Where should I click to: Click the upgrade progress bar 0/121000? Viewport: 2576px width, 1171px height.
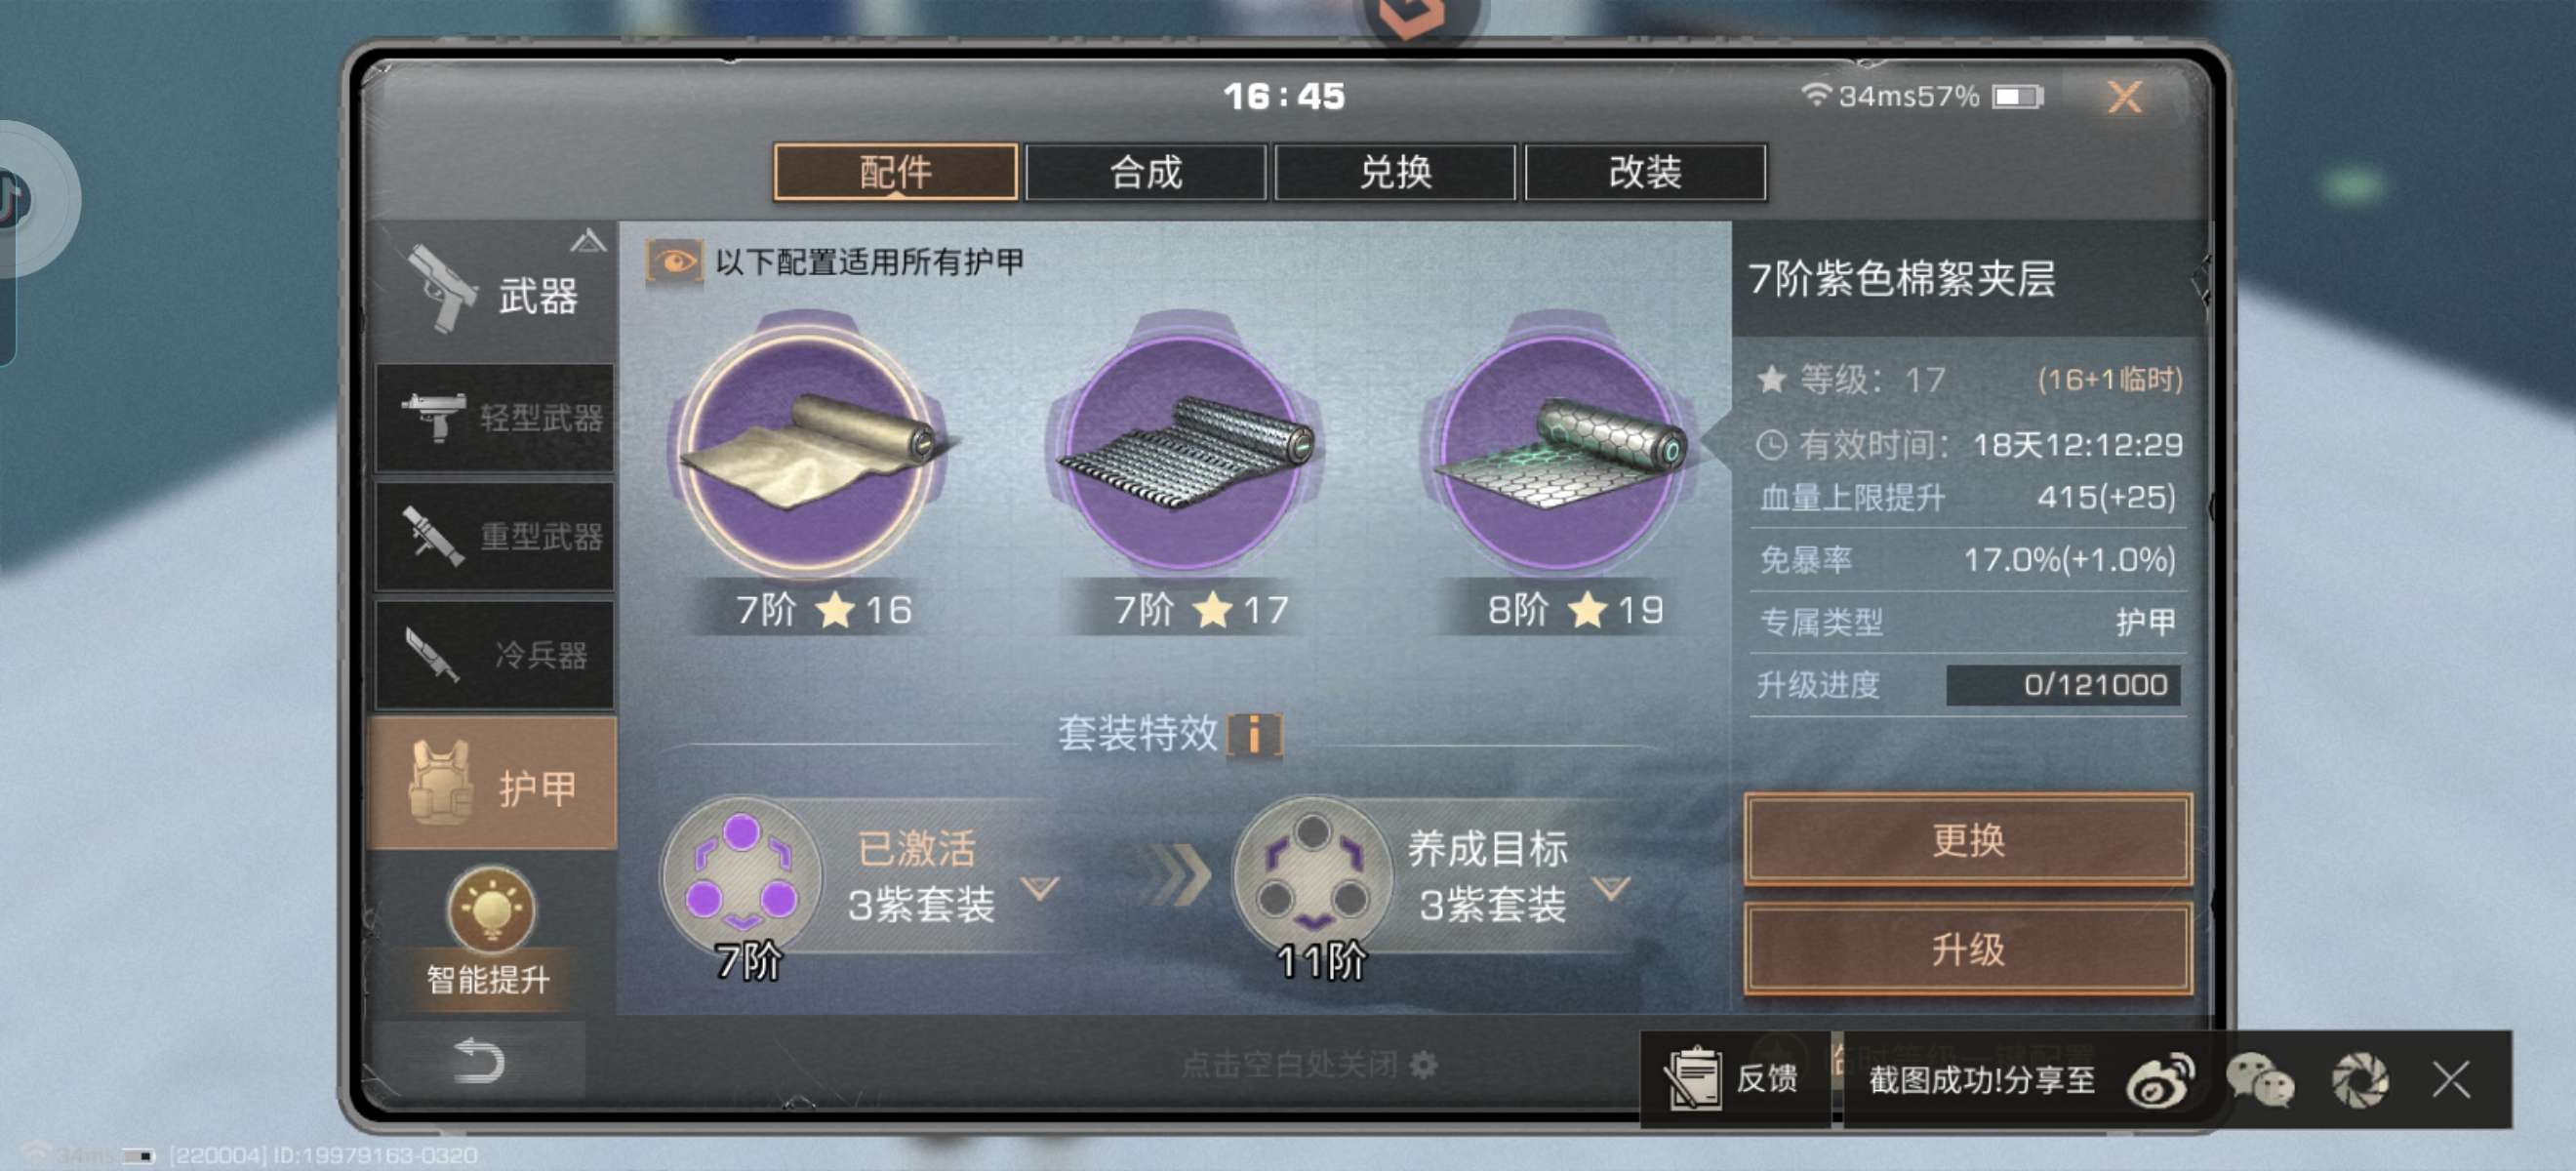click(x=2063, y=685)
